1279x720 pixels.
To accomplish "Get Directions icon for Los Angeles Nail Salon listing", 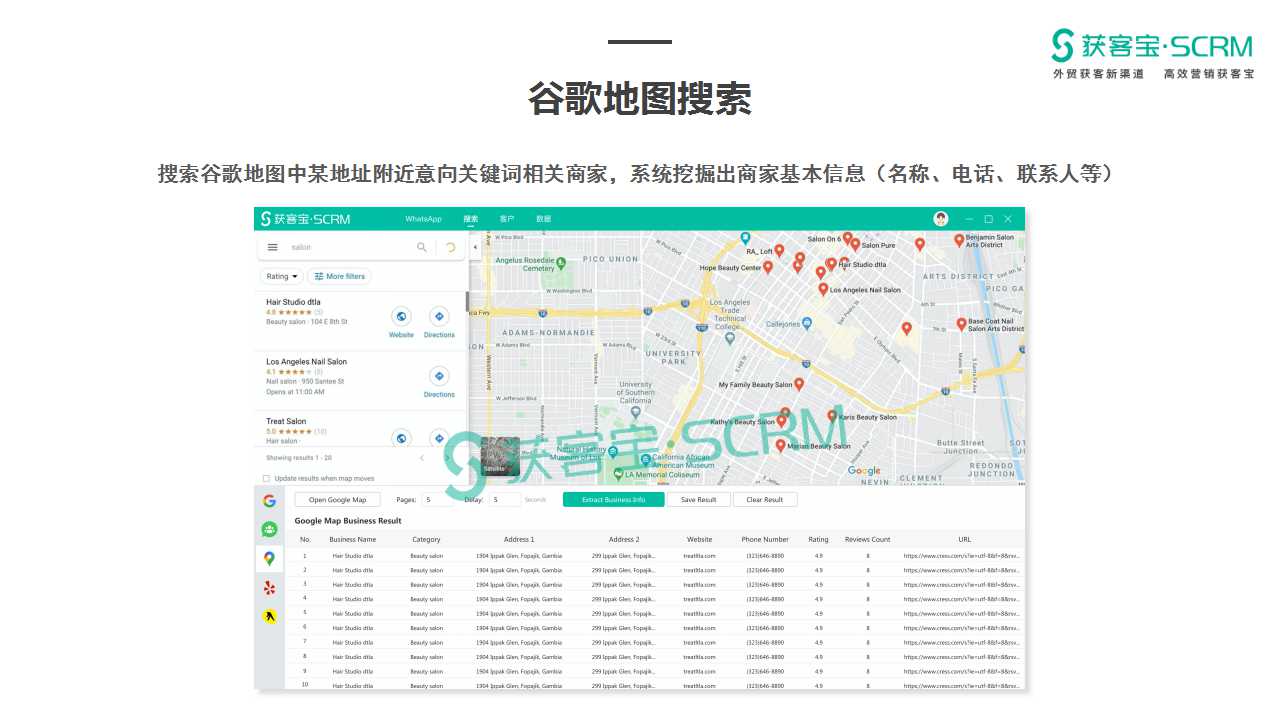I will click(x=439, y=376).
